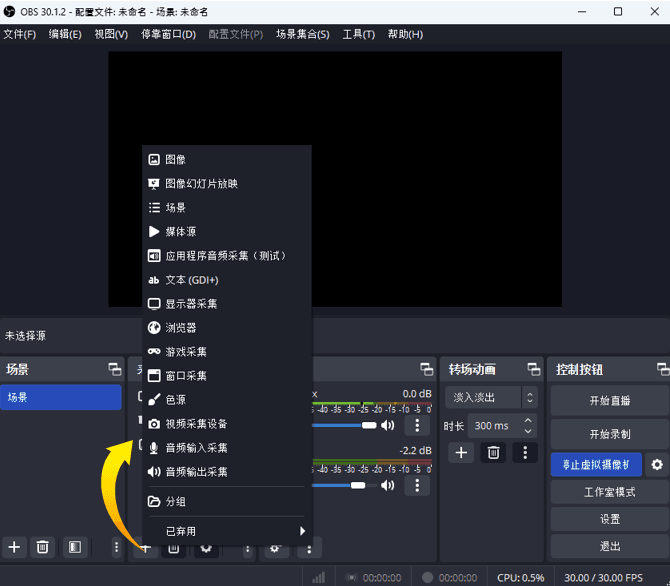Mute the top audio channel speaker

pos(388,426)
